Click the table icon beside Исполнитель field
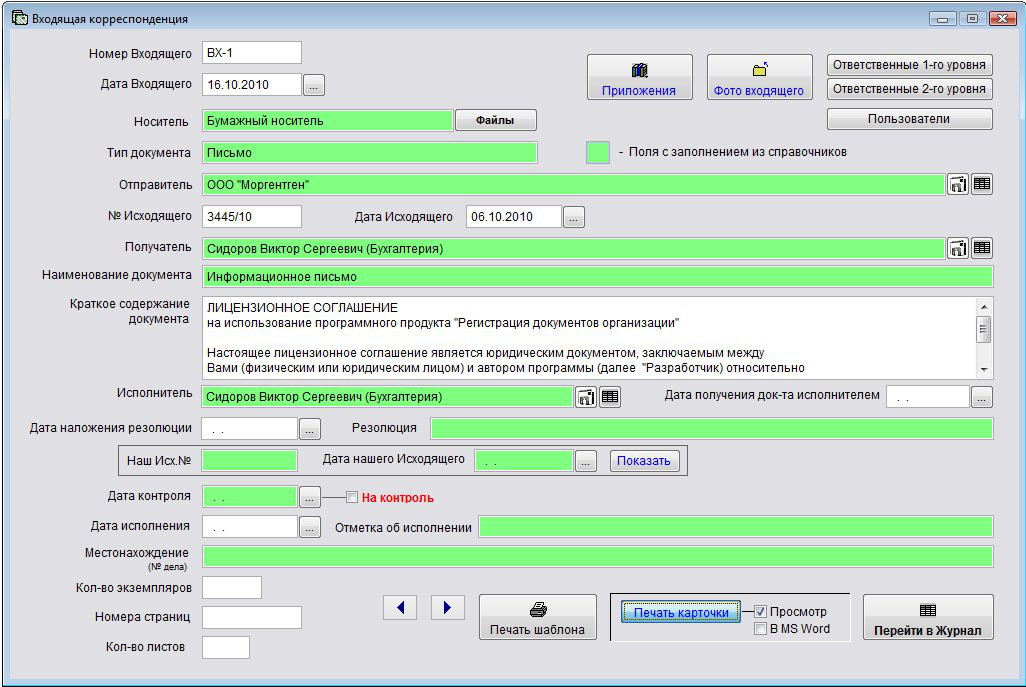This screenshot has width=1026, height=687. tap(610, 397)
